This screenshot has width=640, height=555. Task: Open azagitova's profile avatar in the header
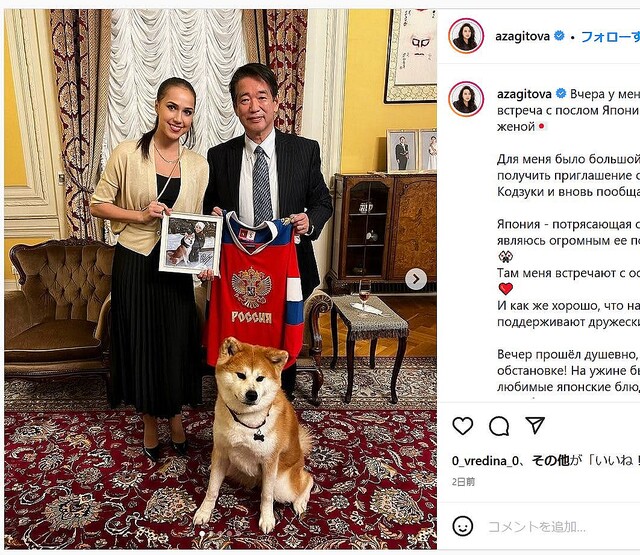[466, 36]
